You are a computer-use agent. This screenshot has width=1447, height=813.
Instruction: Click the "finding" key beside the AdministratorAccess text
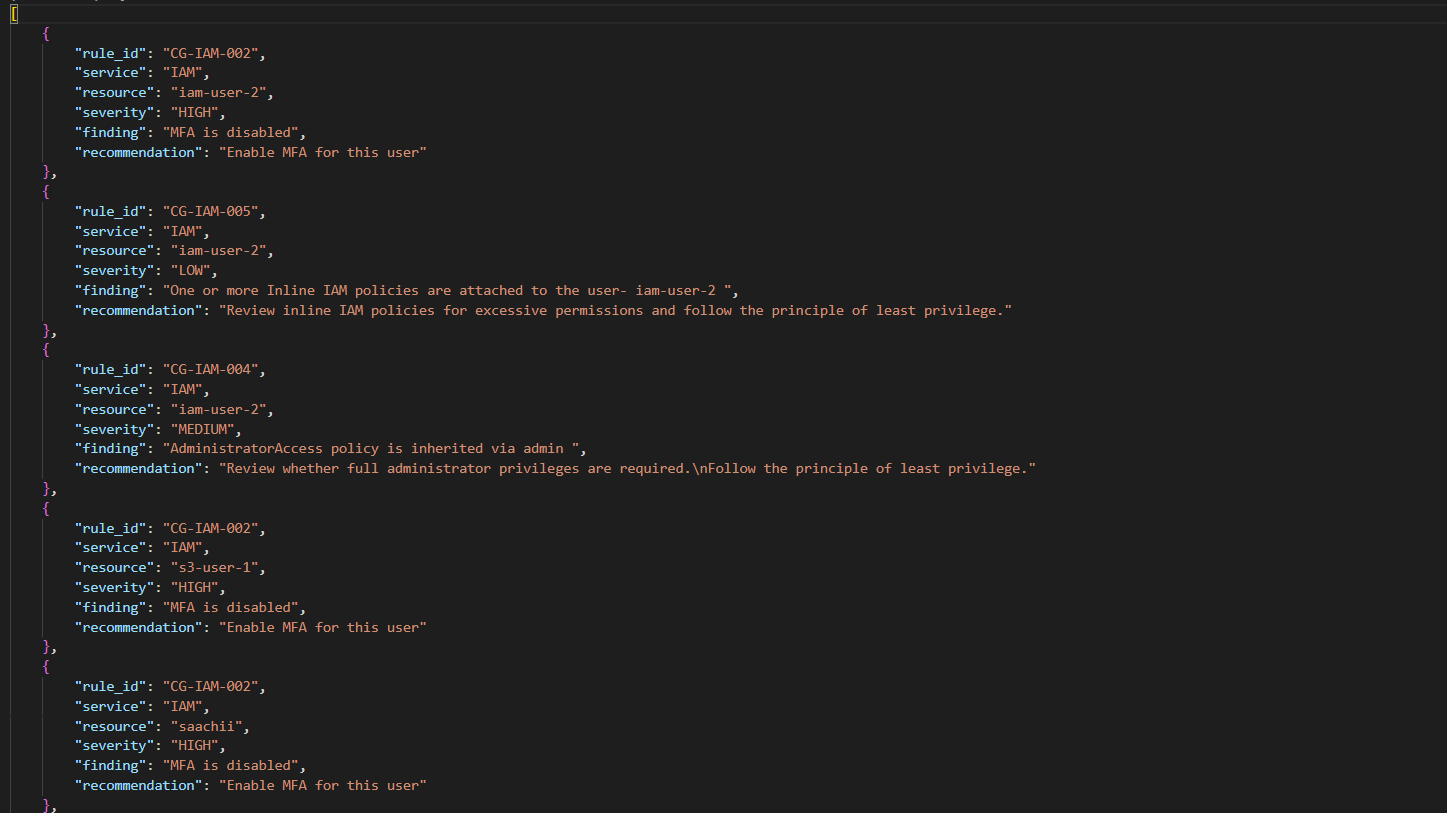point(110,448)
